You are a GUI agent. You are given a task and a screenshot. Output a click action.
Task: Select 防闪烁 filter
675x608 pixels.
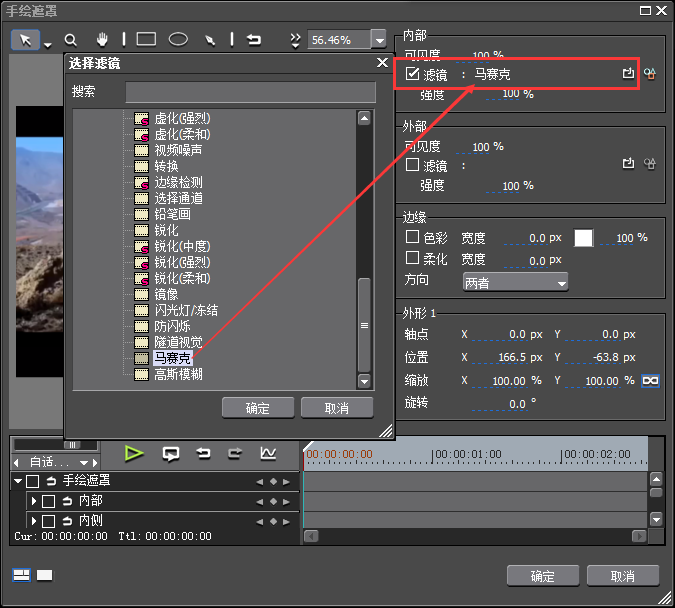(x=172, y=326)
